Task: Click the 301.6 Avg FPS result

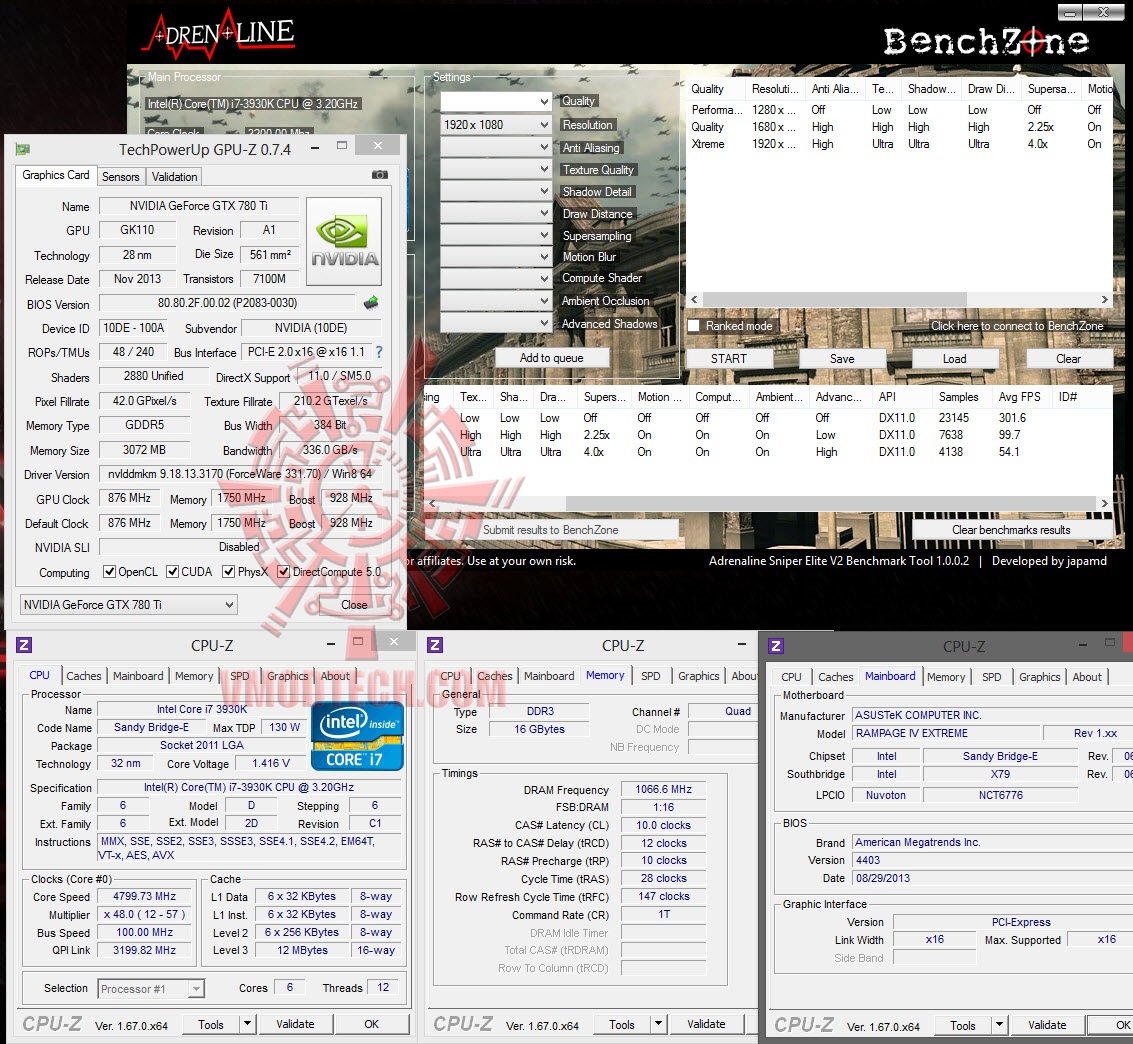Action: [x=1012, y=418]
